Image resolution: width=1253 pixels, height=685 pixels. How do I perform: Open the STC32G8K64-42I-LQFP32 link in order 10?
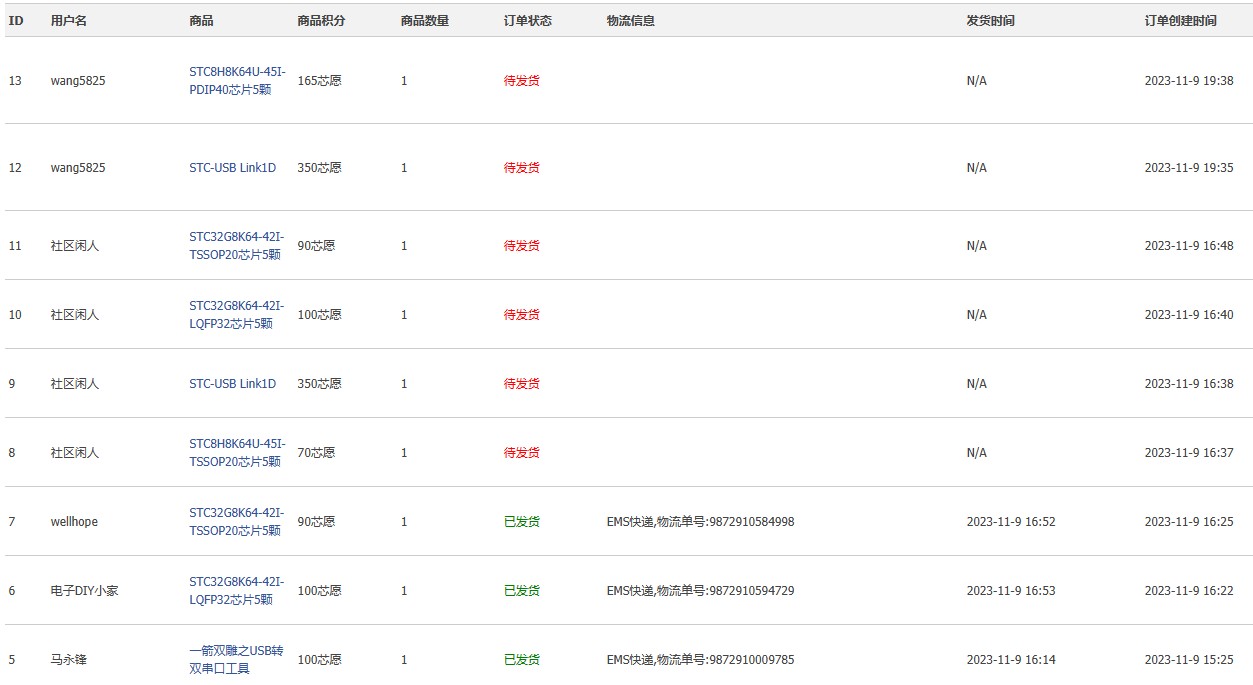coord(236,315)
